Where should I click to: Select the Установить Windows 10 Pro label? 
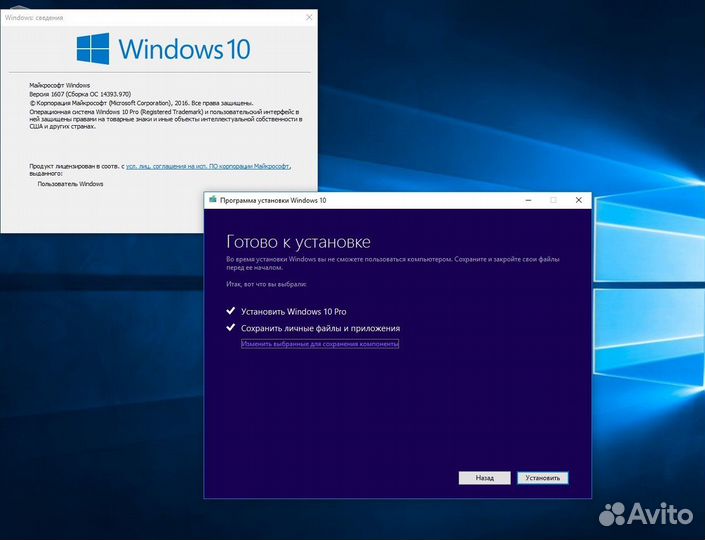[294, 312]
